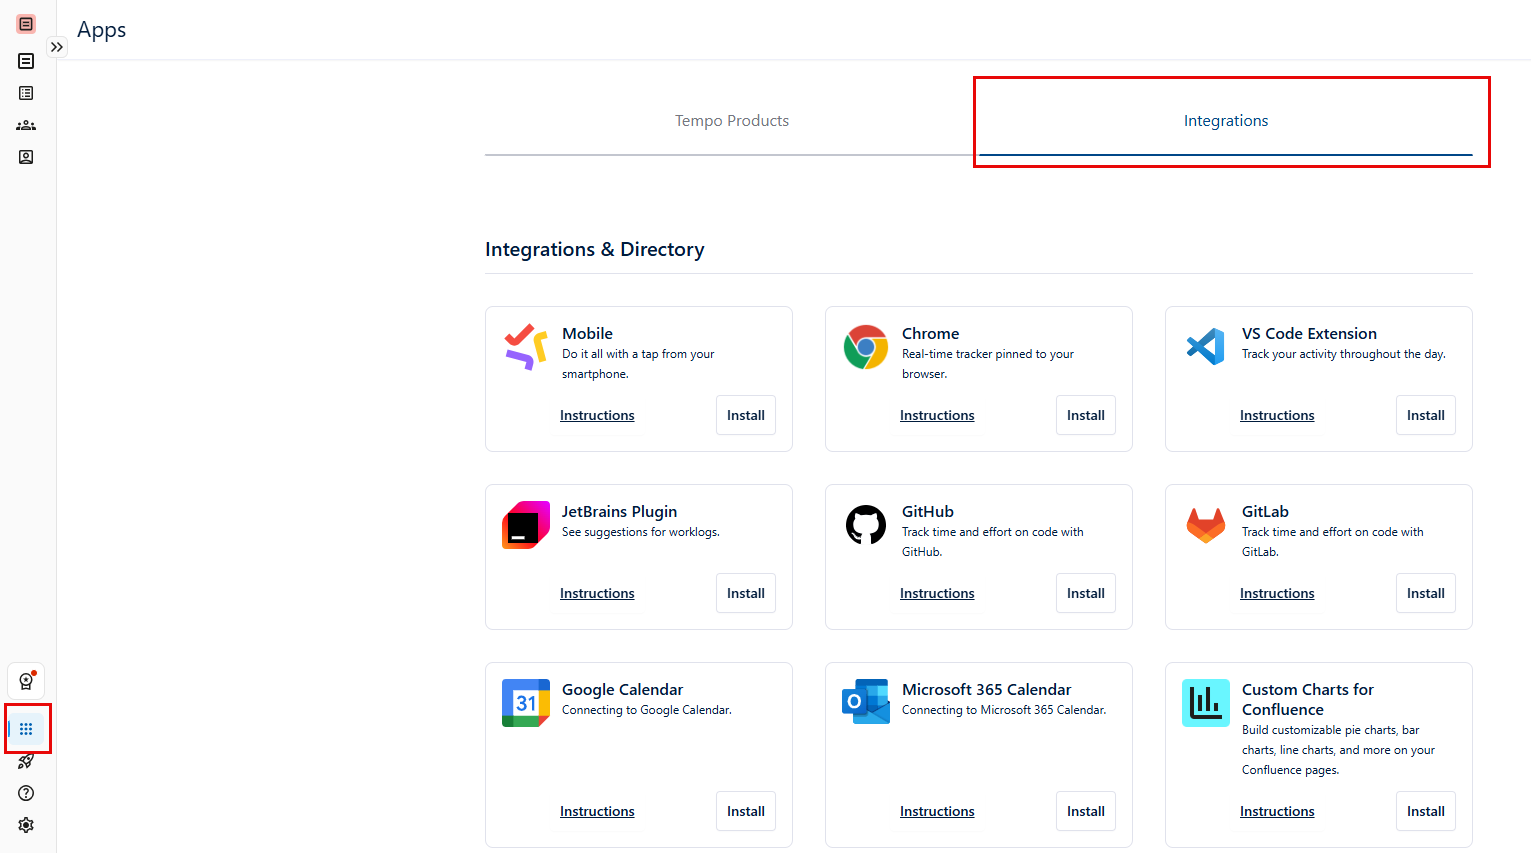Click the GitLab integration logo
The height and width of the screenshot is (853, 1531).
(1205, 524)
